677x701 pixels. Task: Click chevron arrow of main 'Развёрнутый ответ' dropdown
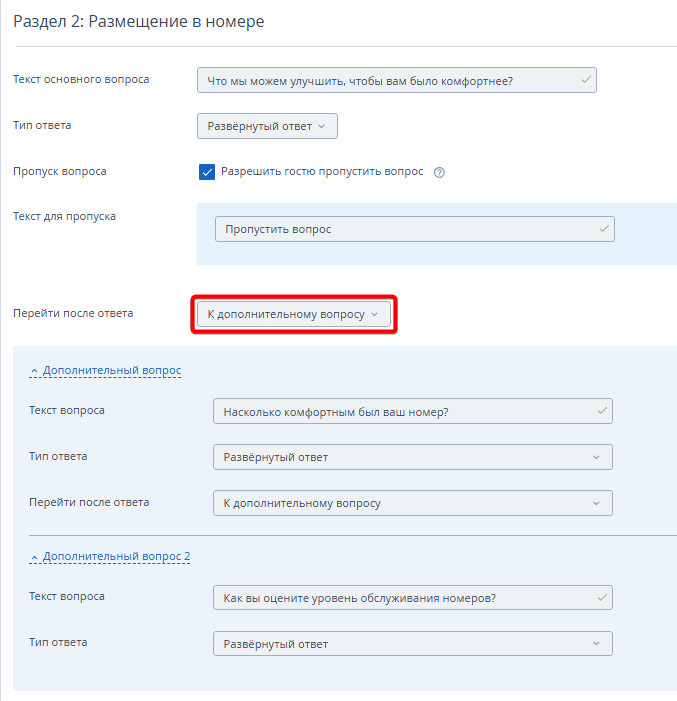[322, 126]
